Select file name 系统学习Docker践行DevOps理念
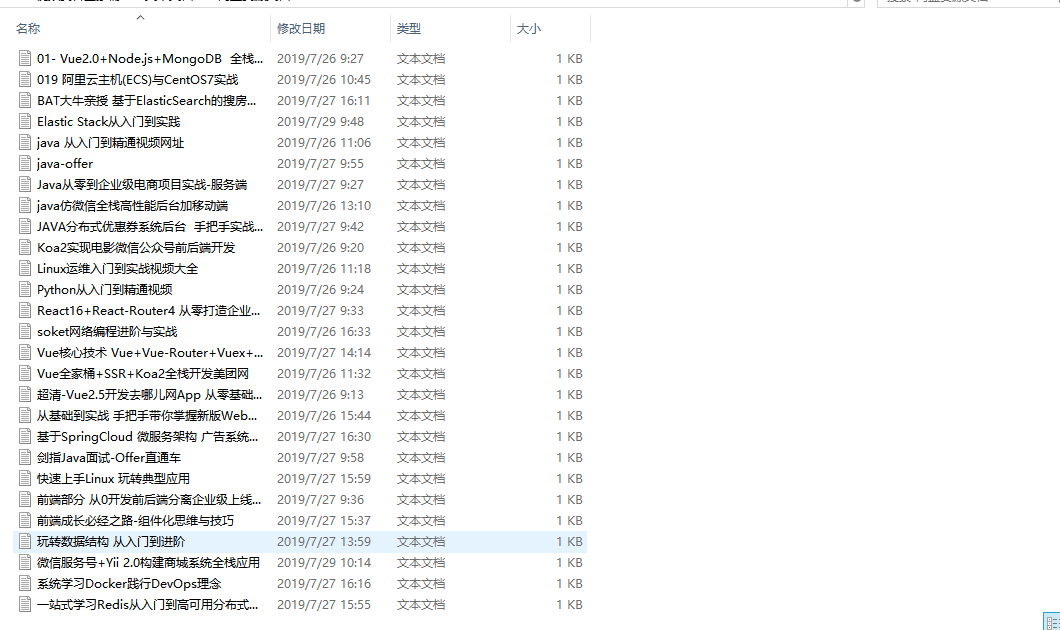The width and height of the screenshot is (1060, 630). [x=129, y=583]
